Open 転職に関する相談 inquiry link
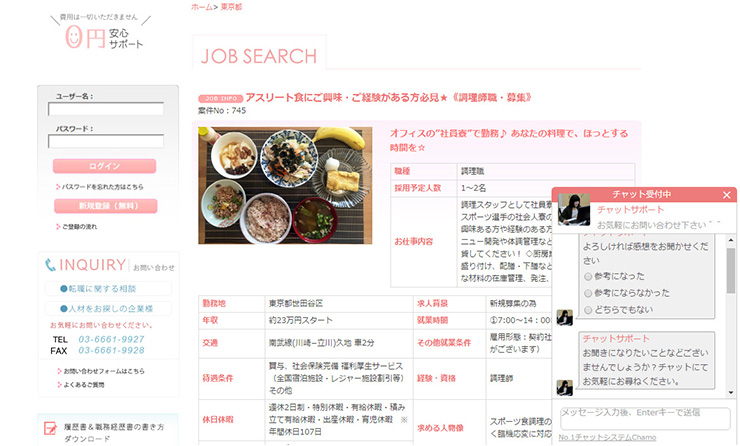This screenshot has width=740, height=446. [x=108, y=288]
